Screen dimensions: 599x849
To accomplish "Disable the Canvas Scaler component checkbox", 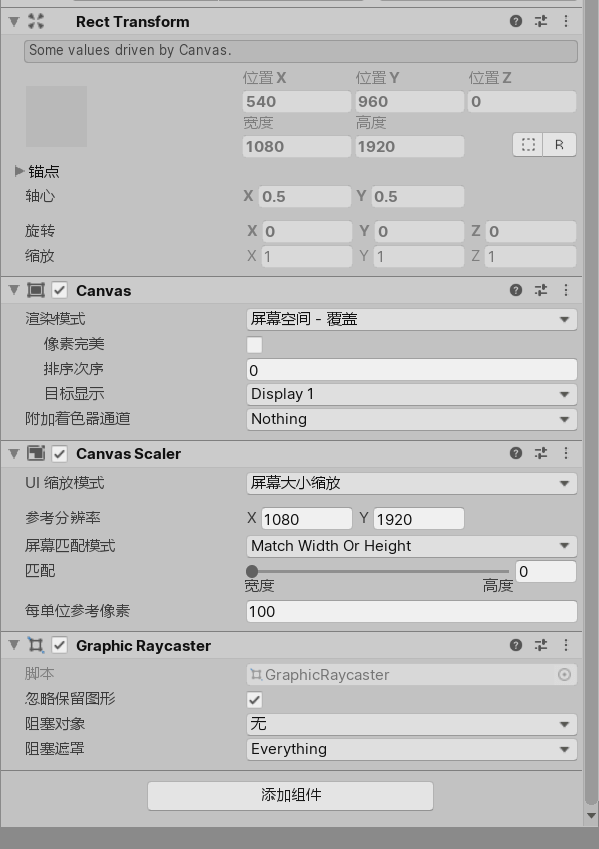I will click(x=60, y=453).
